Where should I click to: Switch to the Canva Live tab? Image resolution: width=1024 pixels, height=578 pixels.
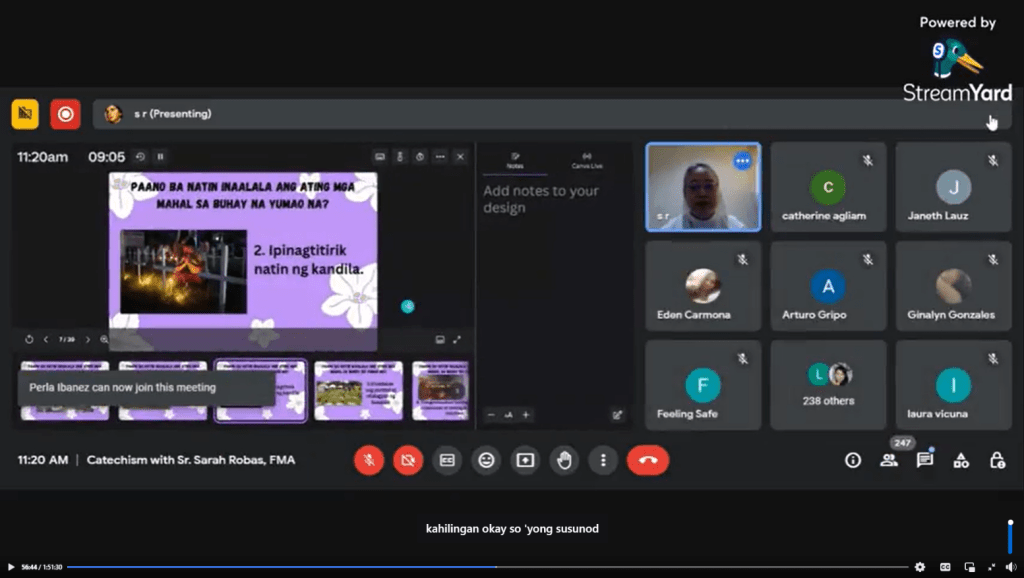coord(586,160)
